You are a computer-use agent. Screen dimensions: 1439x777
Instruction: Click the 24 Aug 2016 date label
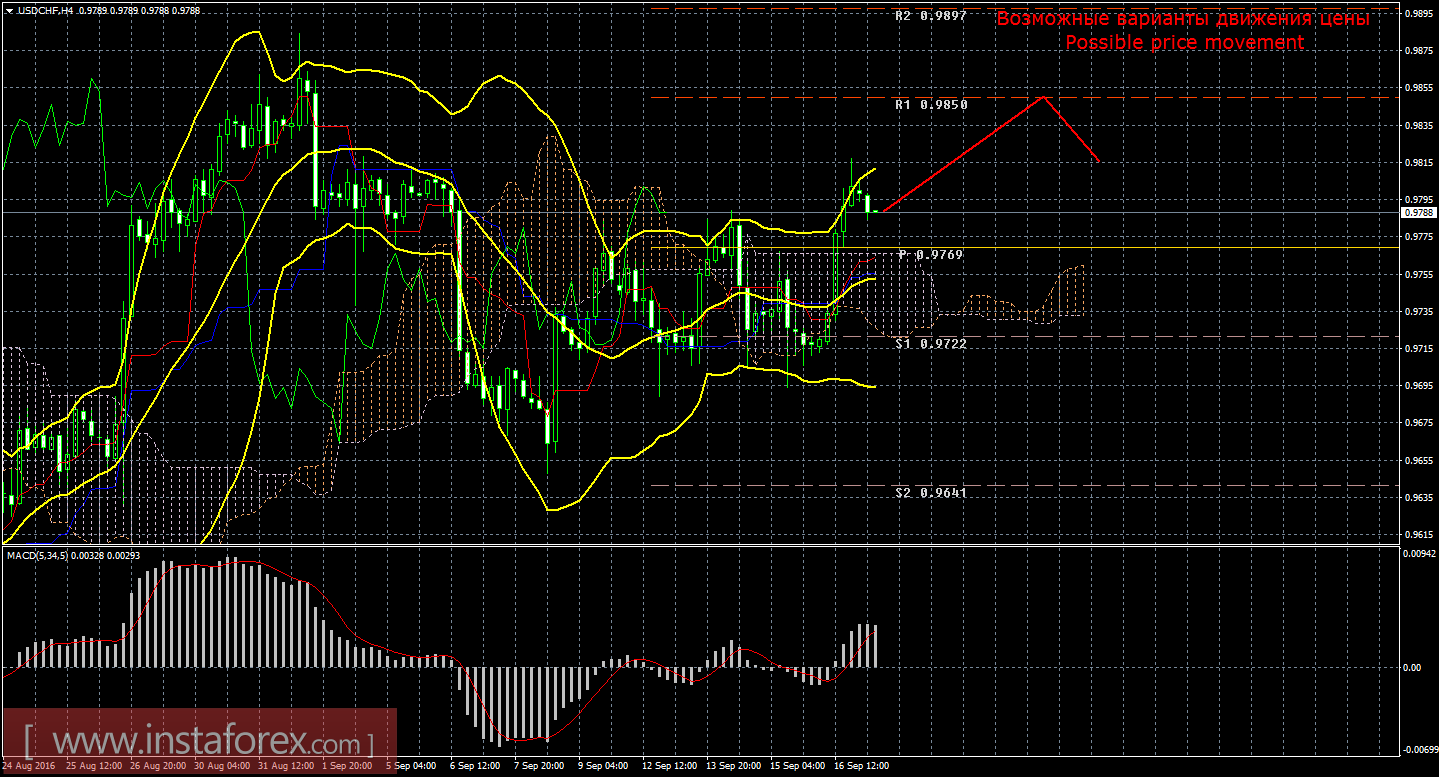tap(29, 766)
